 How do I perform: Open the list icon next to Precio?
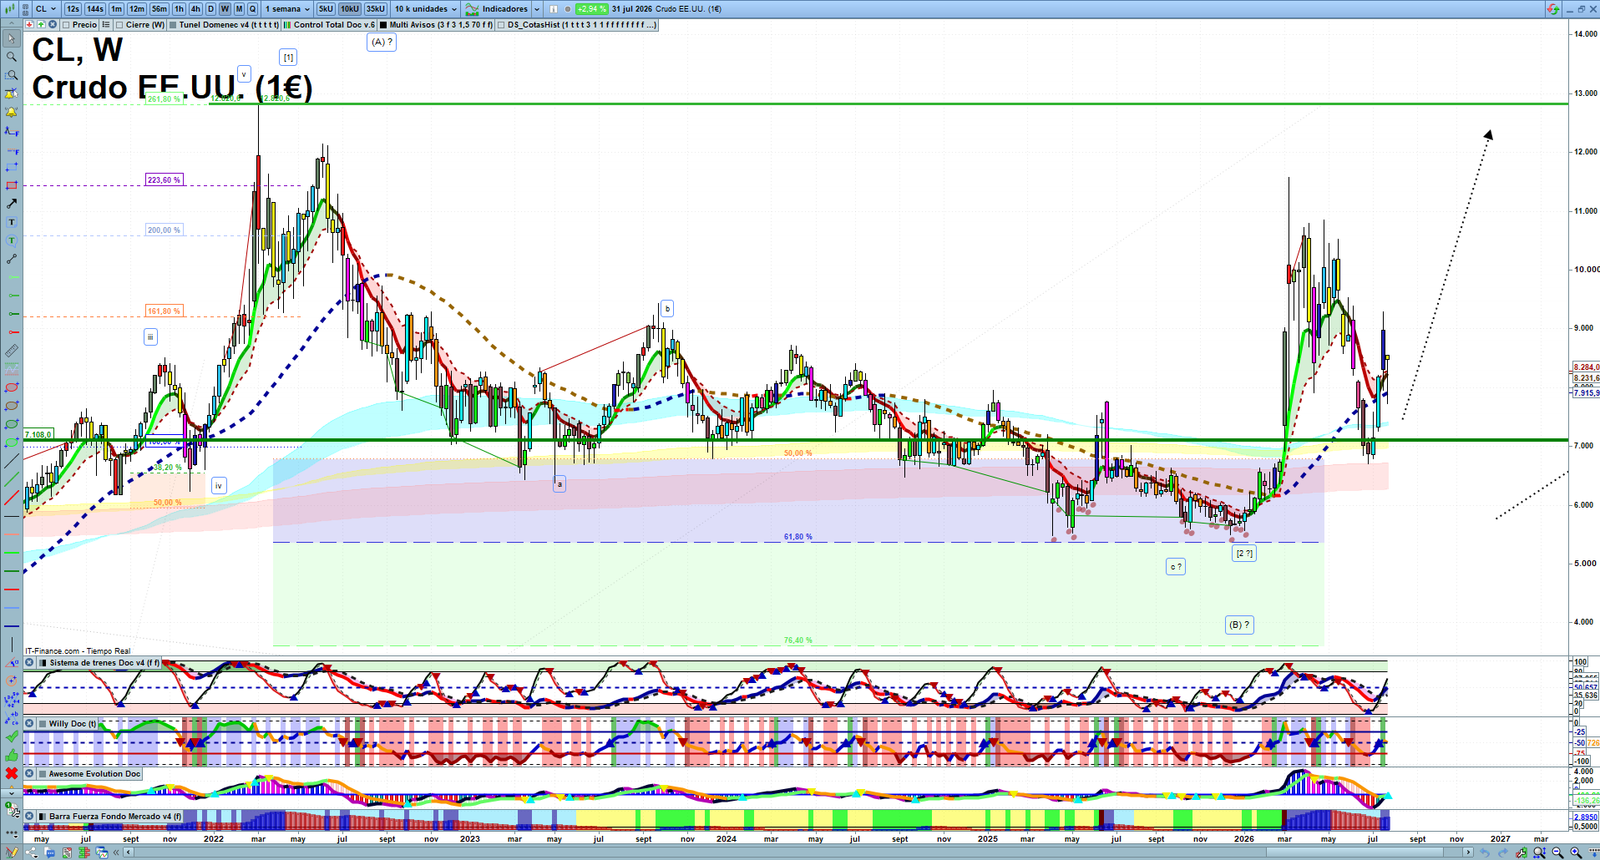tap(105, 24)
